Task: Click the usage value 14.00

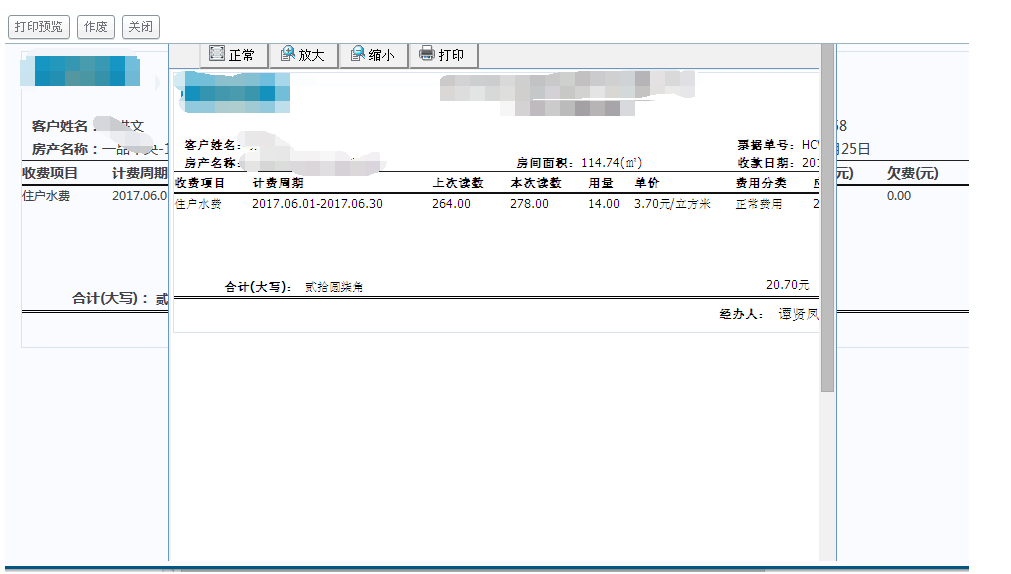Action: 603,204
